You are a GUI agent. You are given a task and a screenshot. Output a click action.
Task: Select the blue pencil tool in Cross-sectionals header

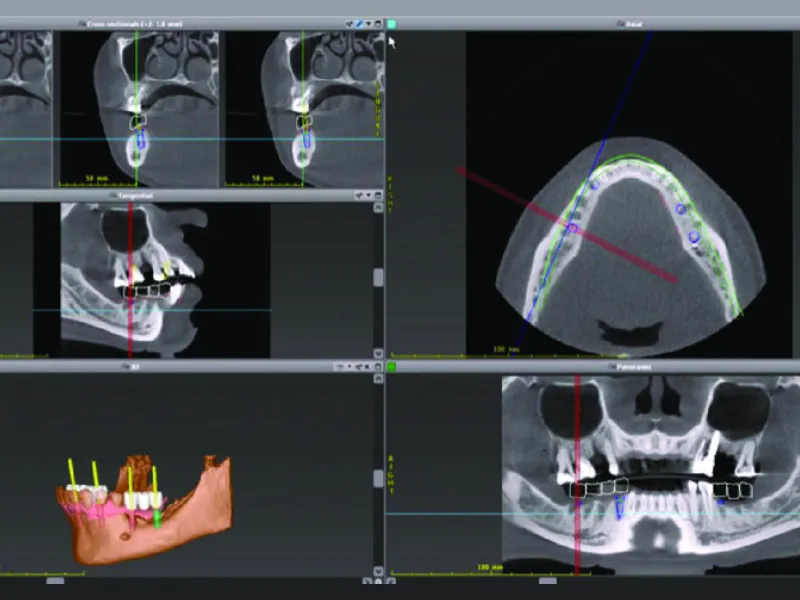[359, 24]
